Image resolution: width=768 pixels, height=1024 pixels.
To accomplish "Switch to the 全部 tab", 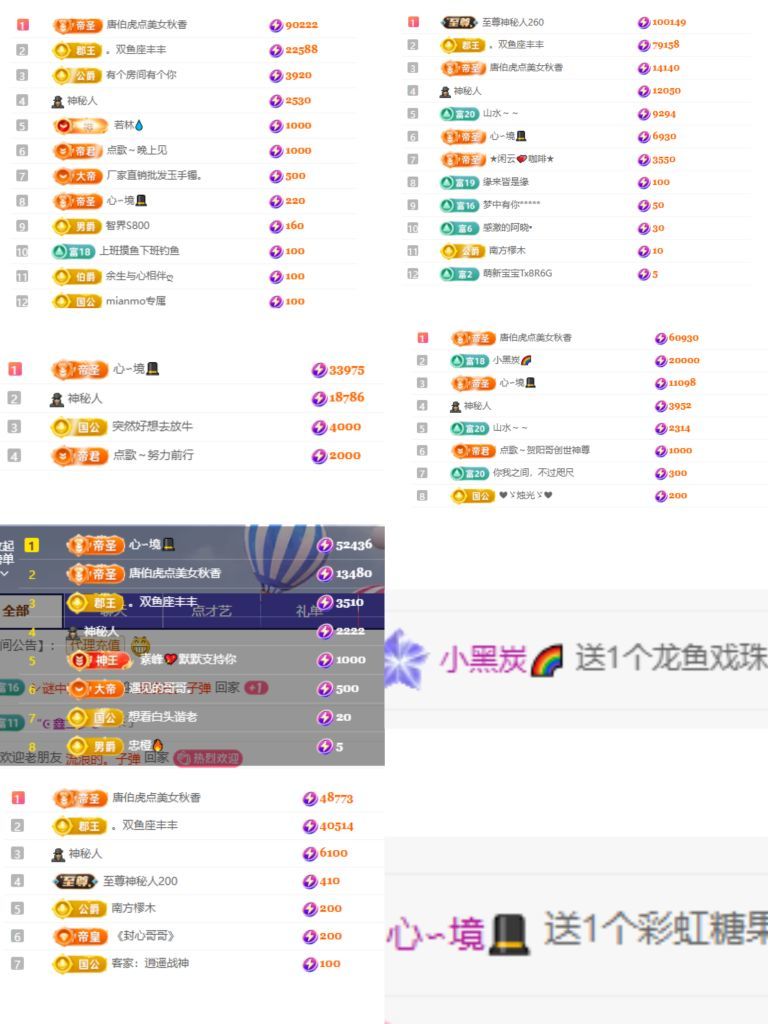I will tap(16, 611).
